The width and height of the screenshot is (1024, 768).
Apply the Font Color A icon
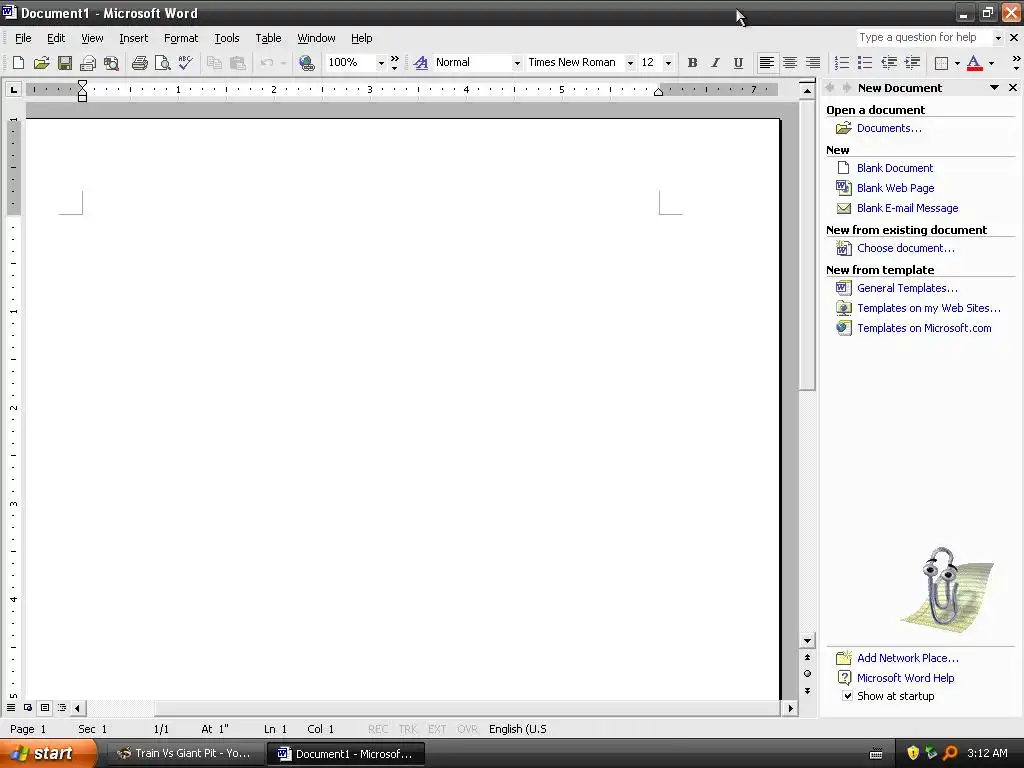pyautogui.click(x=974, y=63)
